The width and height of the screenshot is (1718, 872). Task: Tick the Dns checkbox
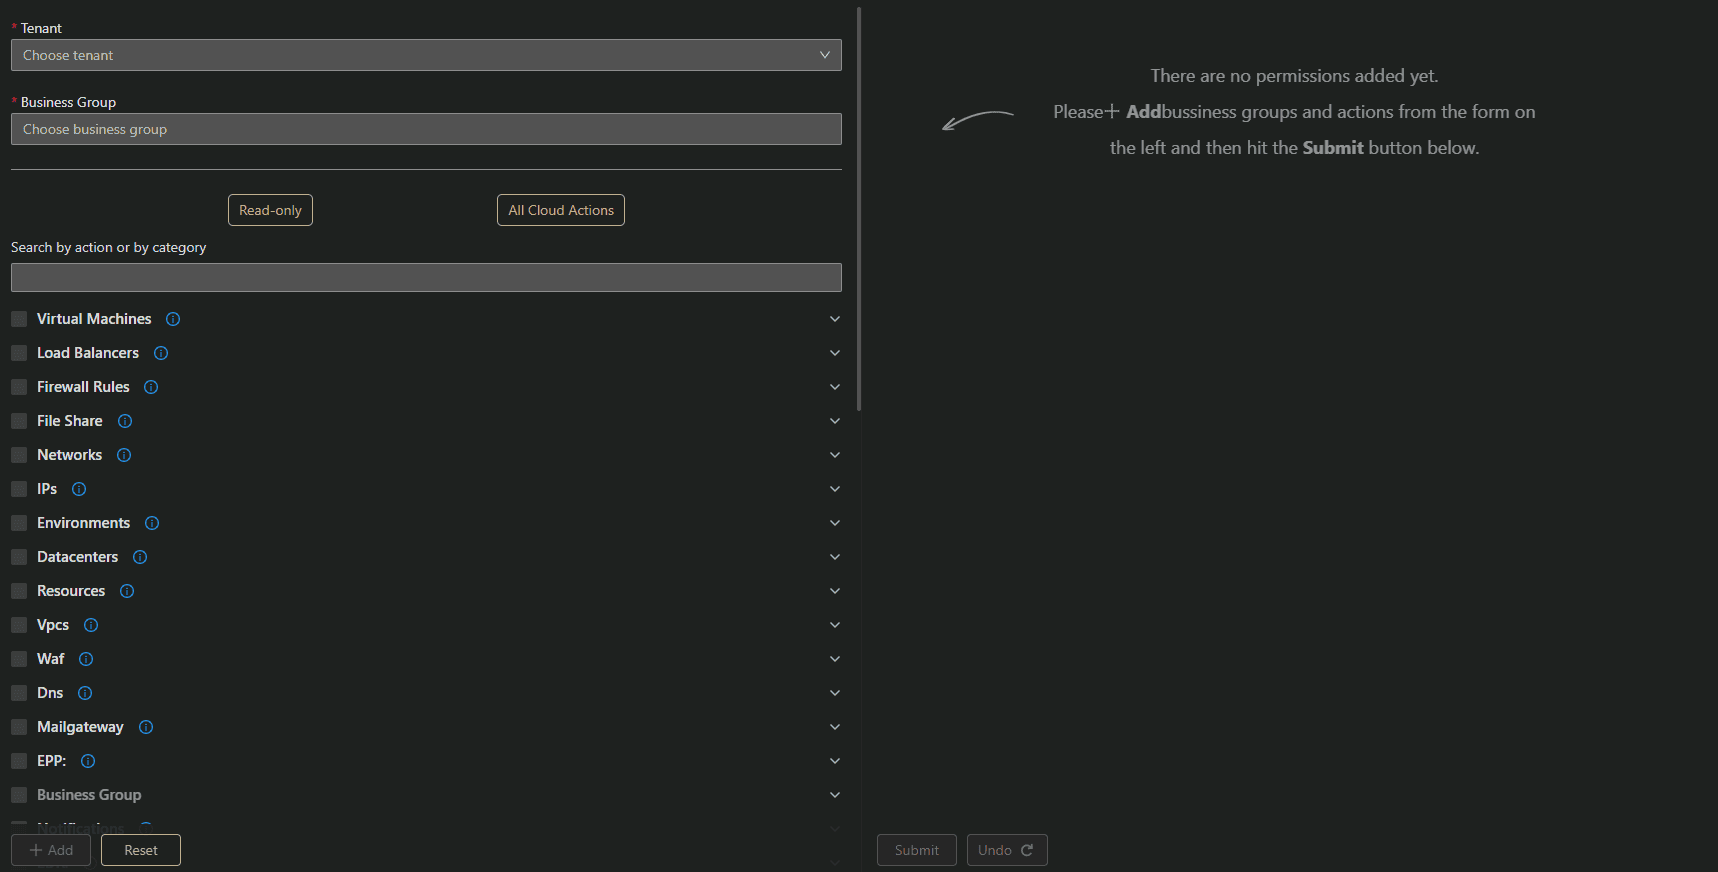click(x=19, y=693)
